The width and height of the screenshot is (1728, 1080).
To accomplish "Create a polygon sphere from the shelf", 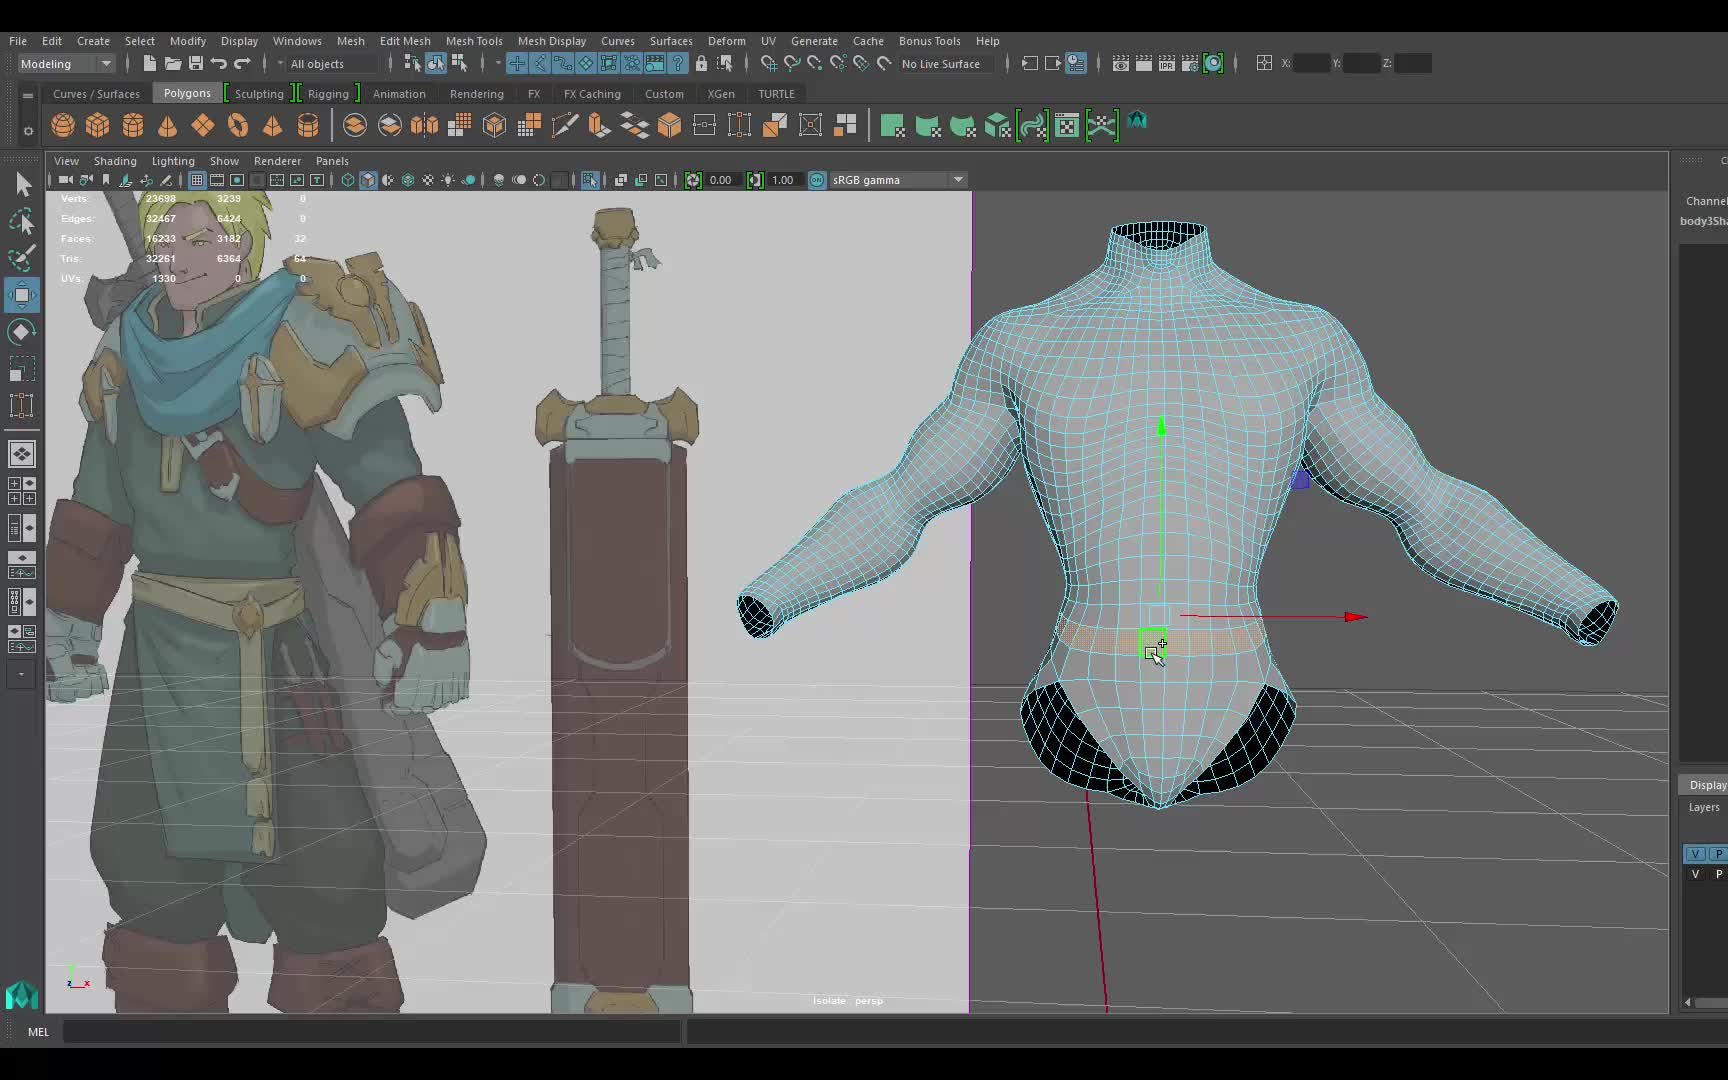I will click(62, 125).
